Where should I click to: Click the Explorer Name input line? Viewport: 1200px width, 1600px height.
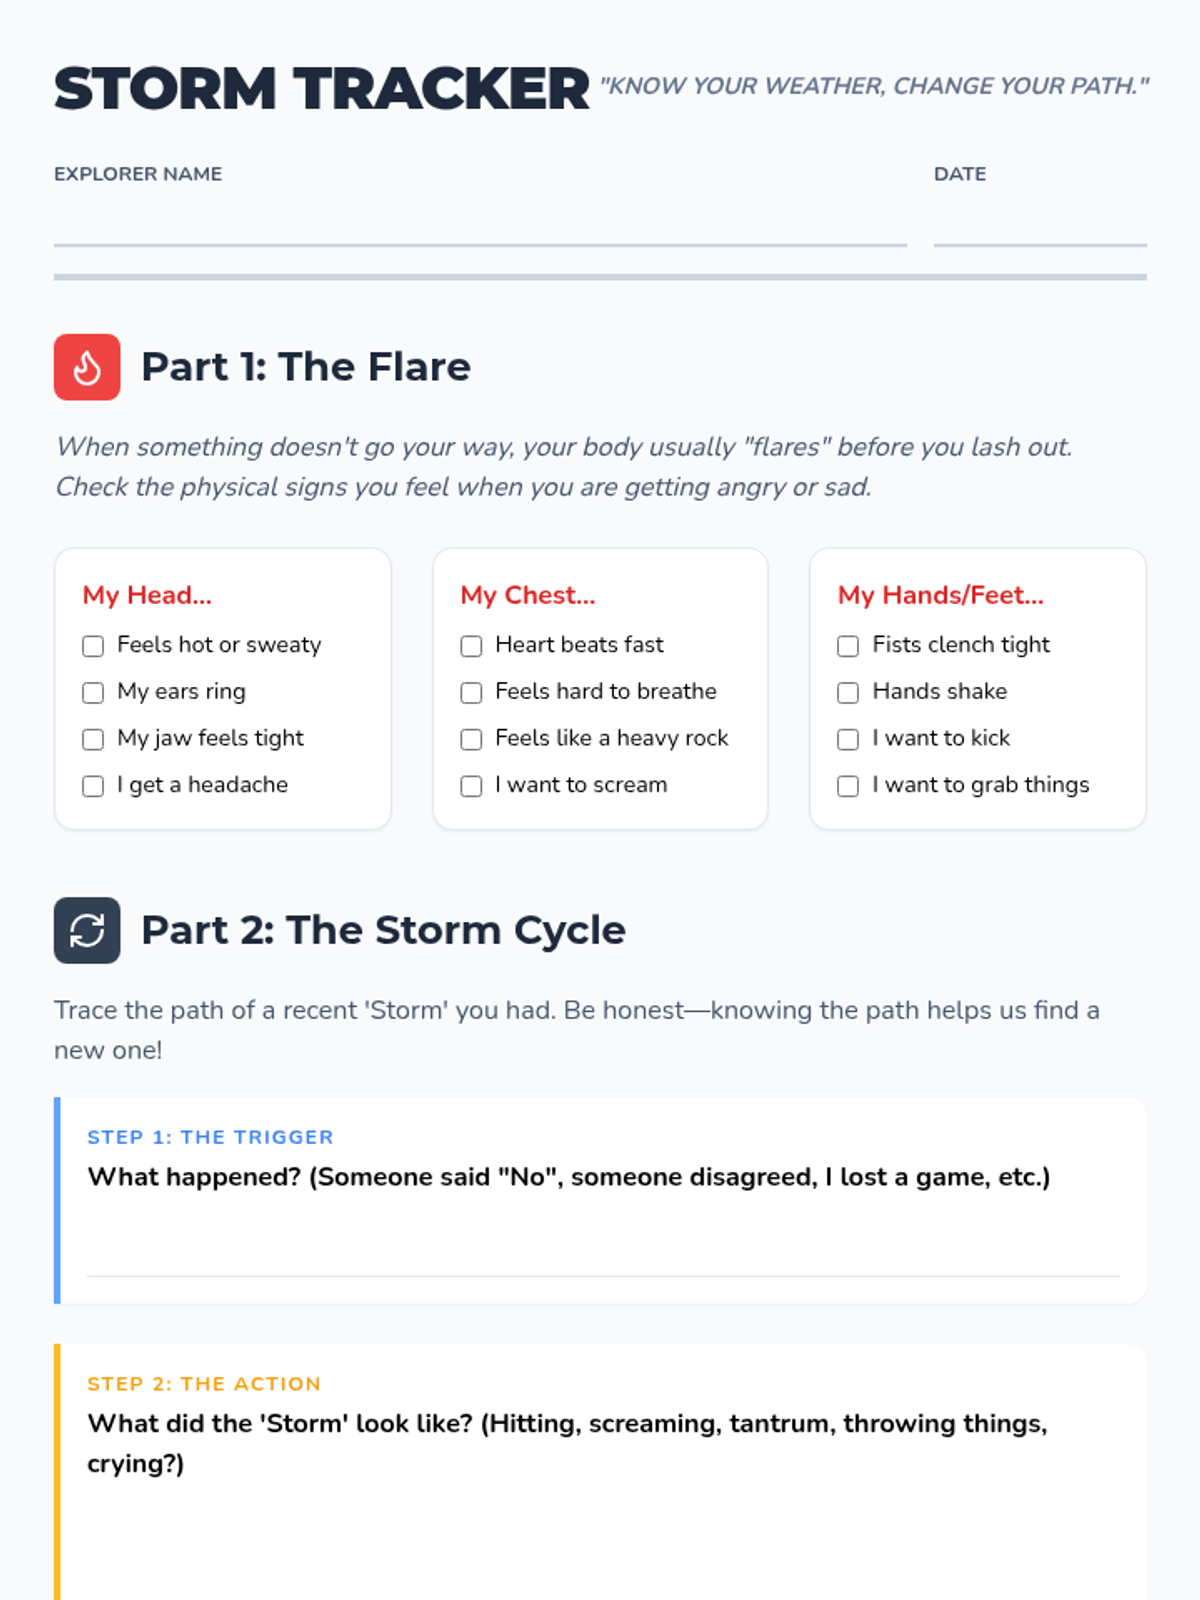(x=480, y=223)
